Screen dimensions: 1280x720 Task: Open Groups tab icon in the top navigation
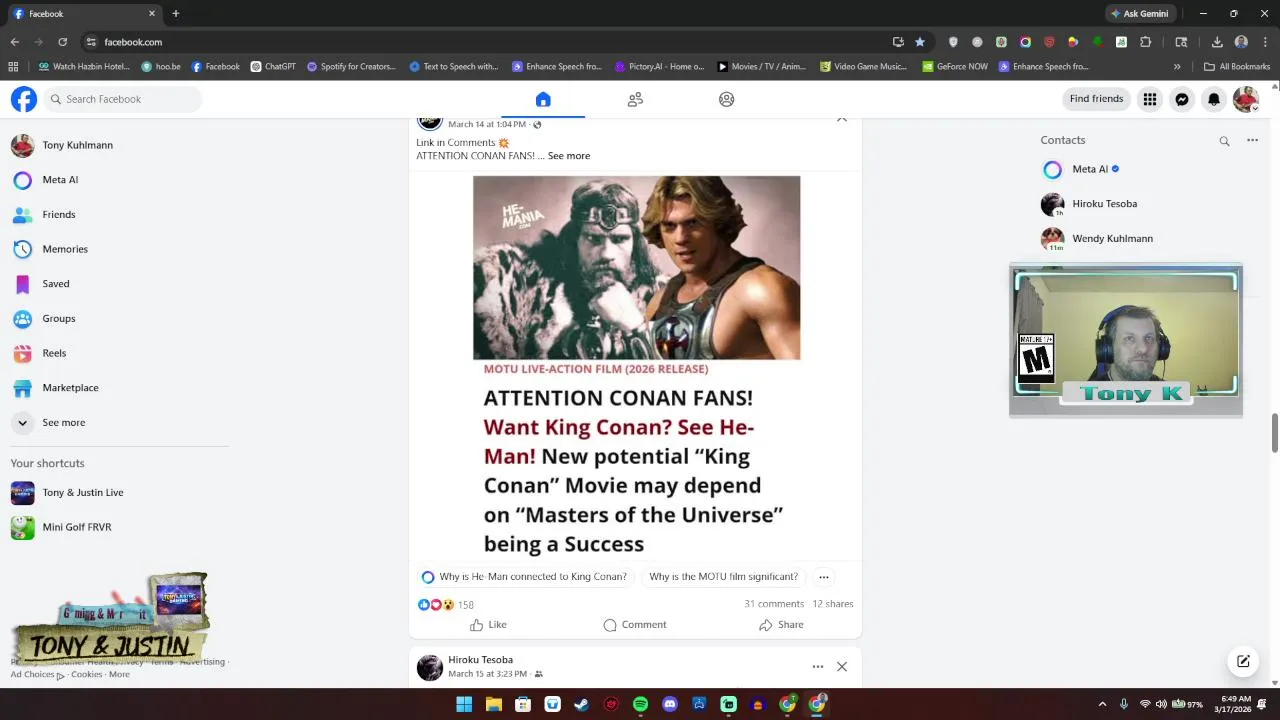(x=727, y=99)
